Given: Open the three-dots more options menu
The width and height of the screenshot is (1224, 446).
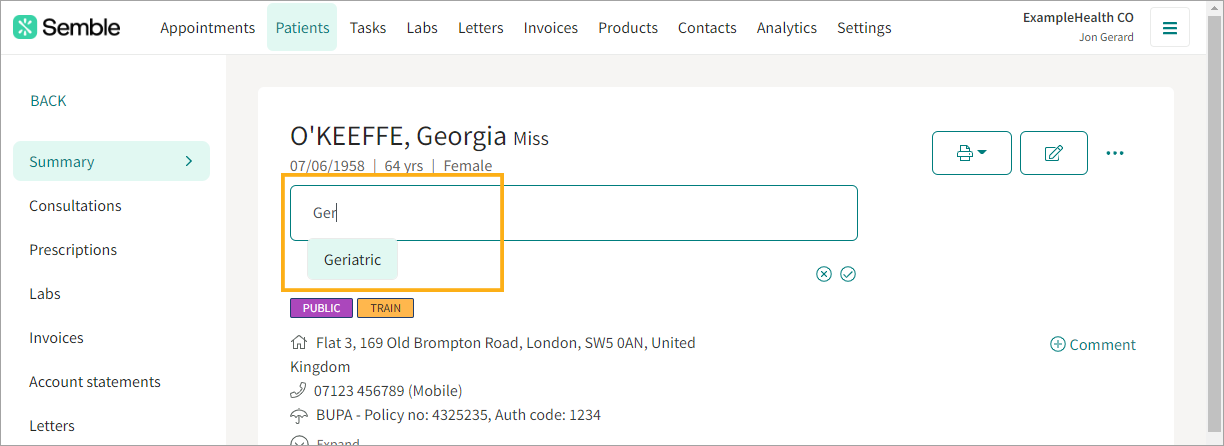Looking at the screenshot, I should pos(1115,153).
